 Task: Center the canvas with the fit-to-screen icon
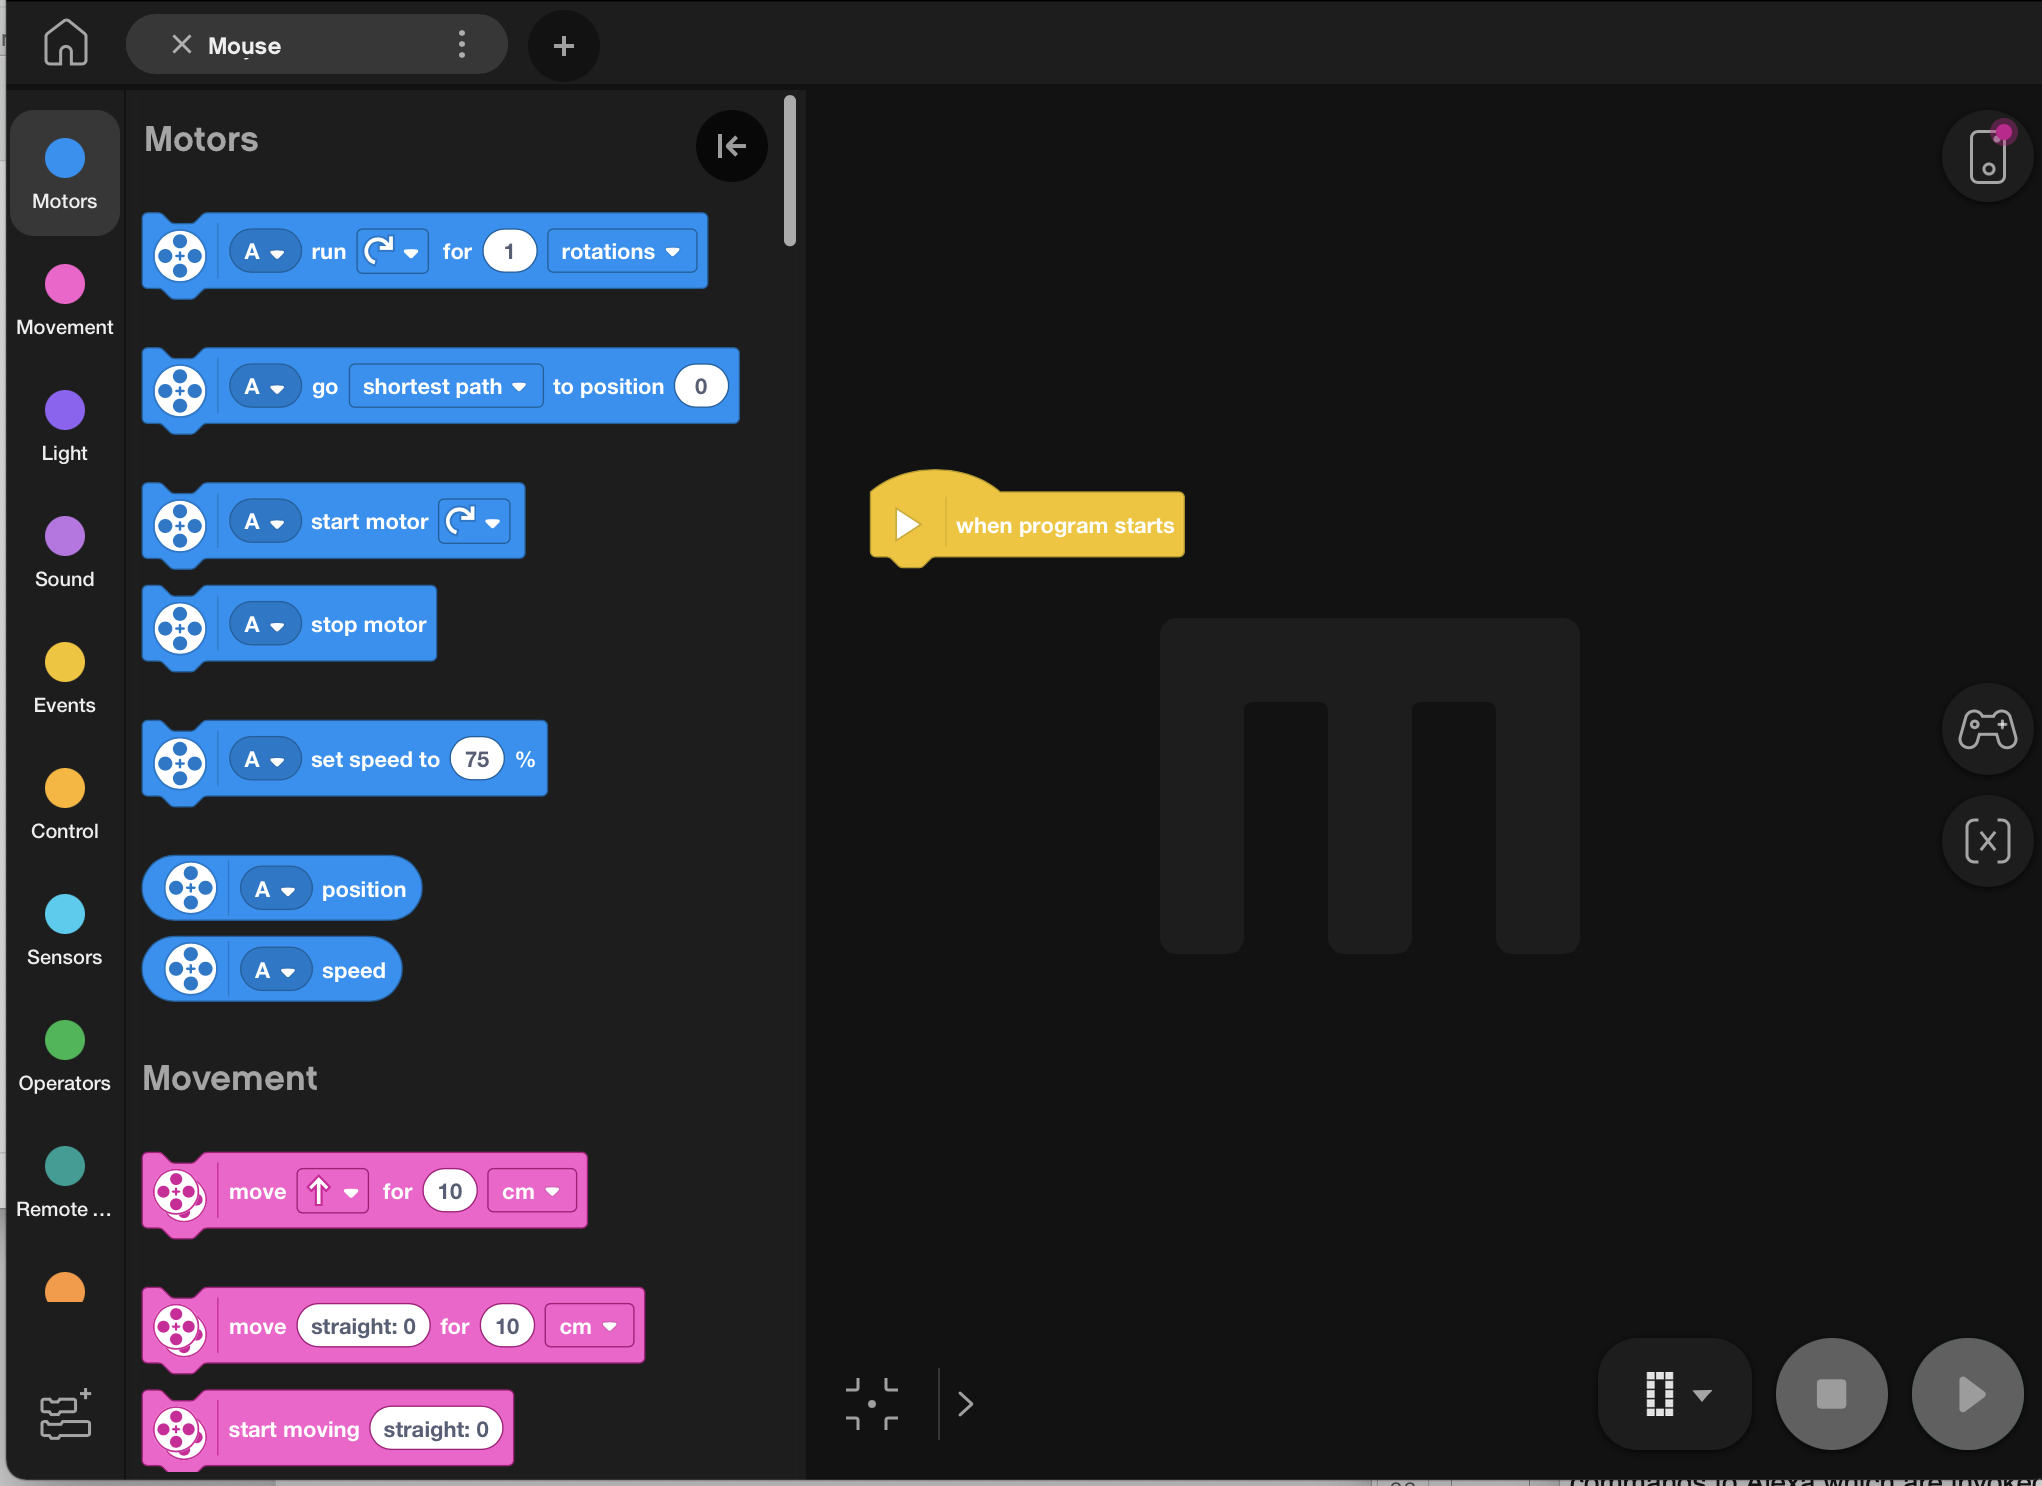[871, 1403]
